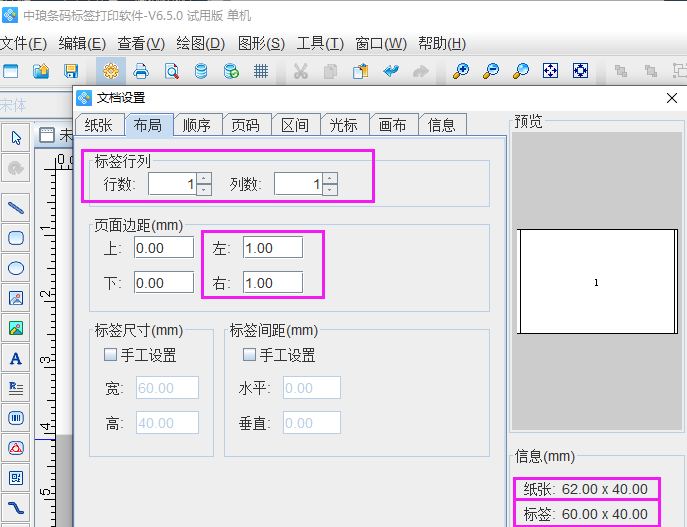This screenshot has width=687, height=527.
Task: Select the green landscape image tool
Action: pos(16,328)
